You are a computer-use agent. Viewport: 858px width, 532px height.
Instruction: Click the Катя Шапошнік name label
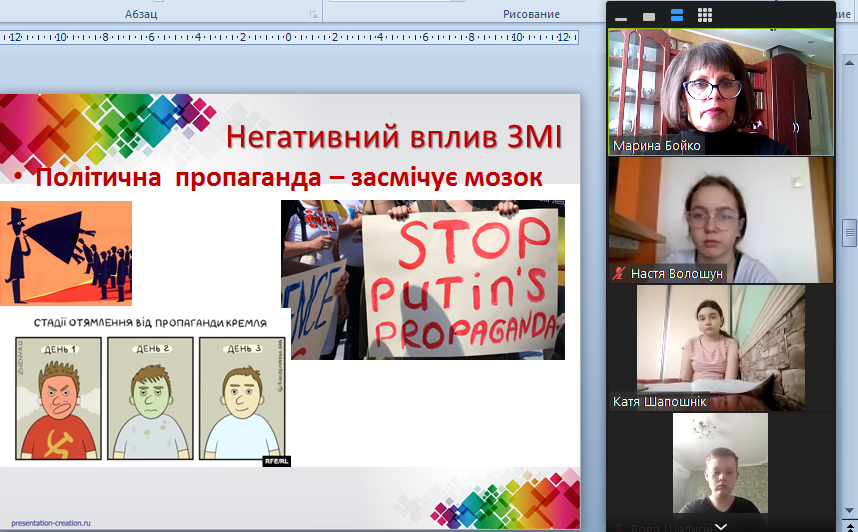click(659, 402)
